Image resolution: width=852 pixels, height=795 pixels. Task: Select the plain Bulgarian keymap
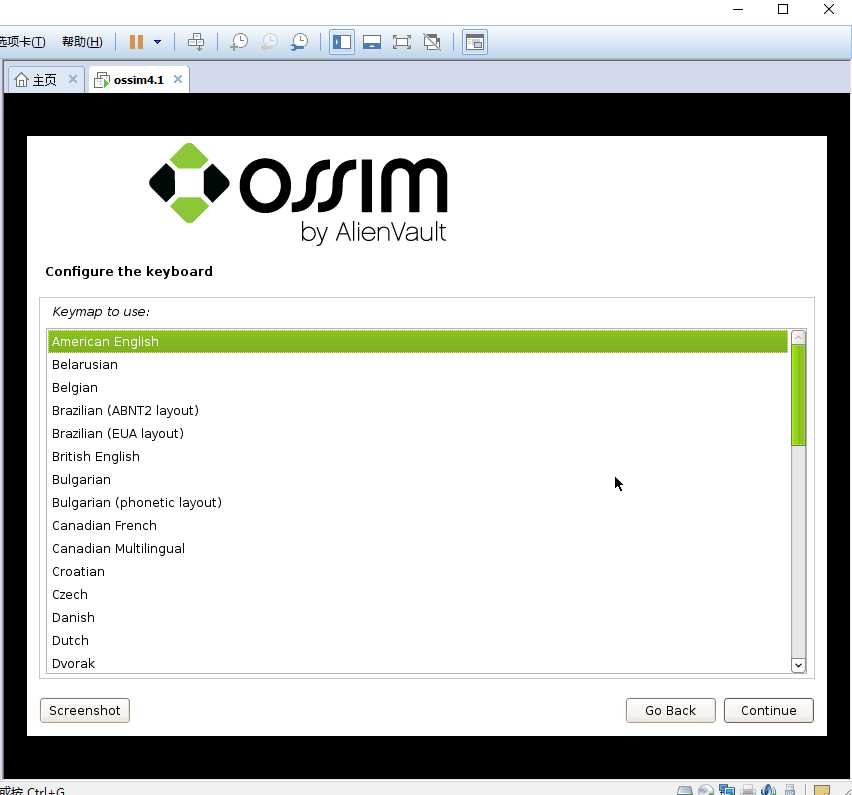tap(417, 480)
